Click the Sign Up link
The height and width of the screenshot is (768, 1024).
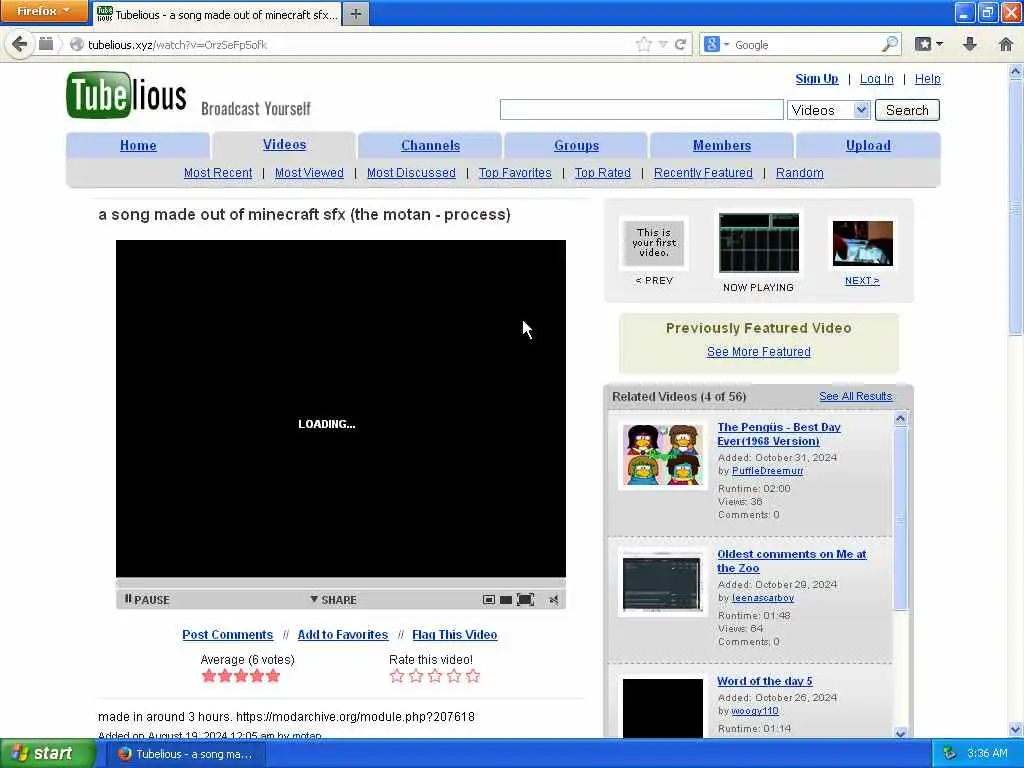click(x=816, y=79)
